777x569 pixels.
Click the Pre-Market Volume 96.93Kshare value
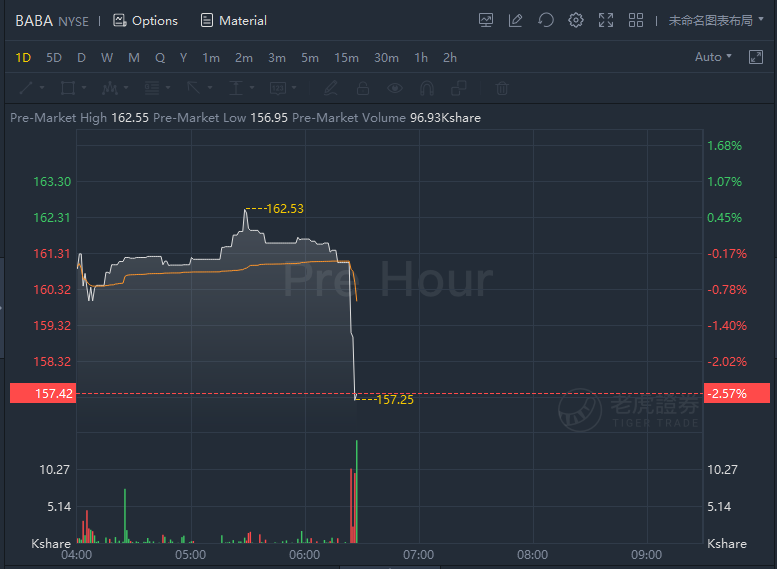[445, 118]
